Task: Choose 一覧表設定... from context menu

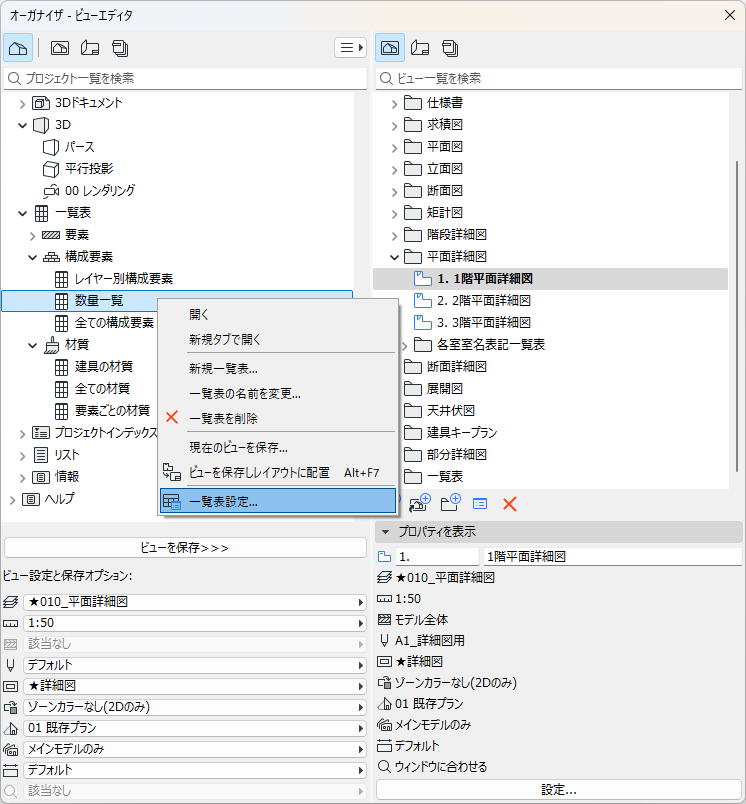Action: [278, 501]
